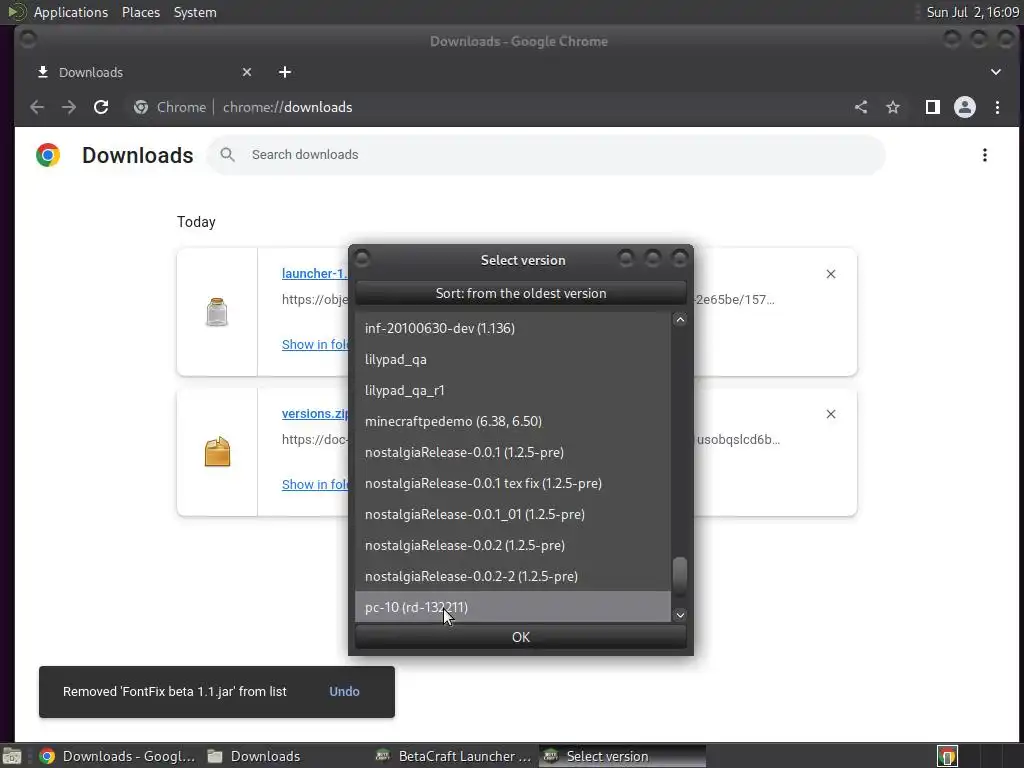
Task: Show launcher jar in folder
Action: point(315,344)
